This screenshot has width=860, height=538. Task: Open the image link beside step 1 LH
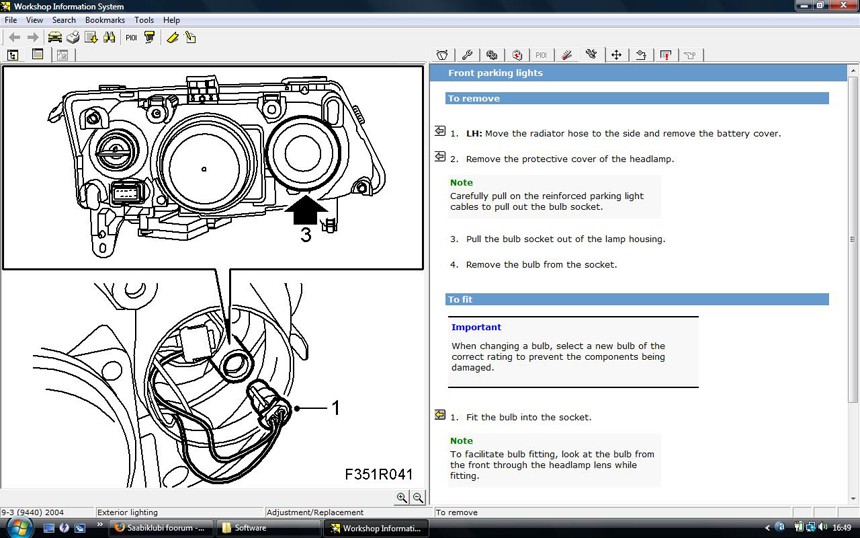click(x=440, y=131)
